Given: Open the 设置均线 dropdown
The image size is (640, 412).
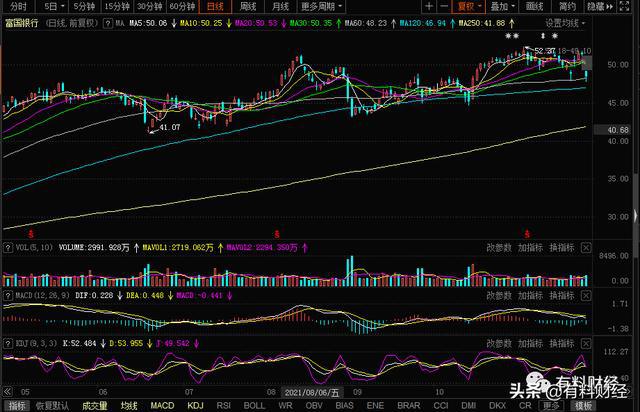Looking at the screenshot, I should pyautogui.click(x=565, y=23).
